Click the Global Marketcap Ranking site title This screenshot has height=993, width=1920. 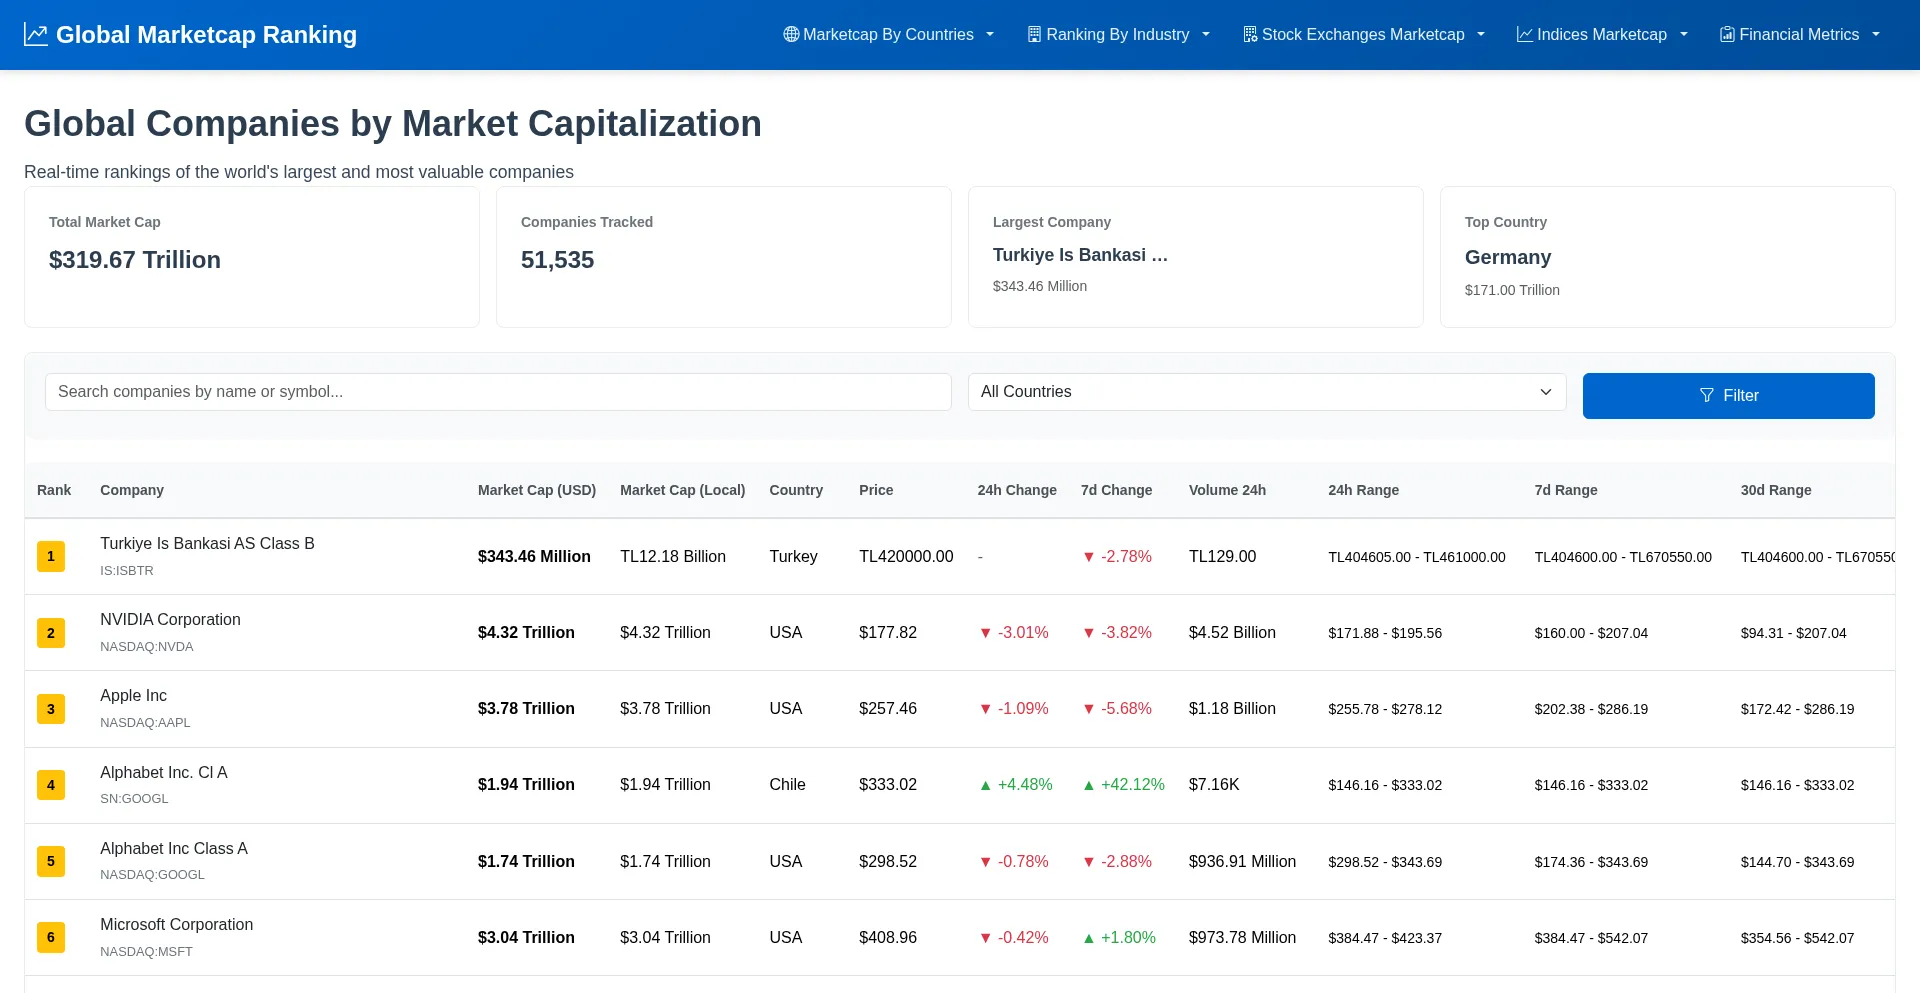206,35
